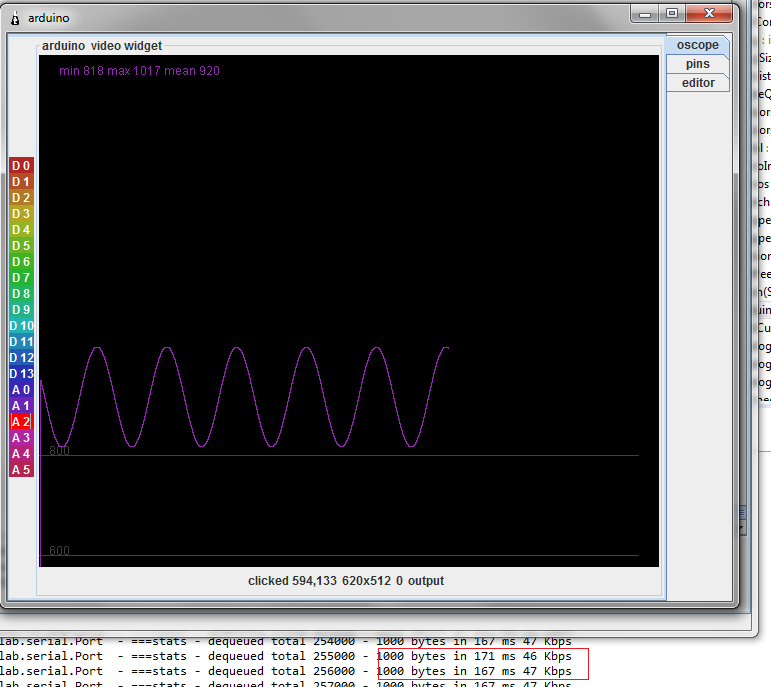Click the log line 'dequeued total 256000'

(x=285, y=671)
